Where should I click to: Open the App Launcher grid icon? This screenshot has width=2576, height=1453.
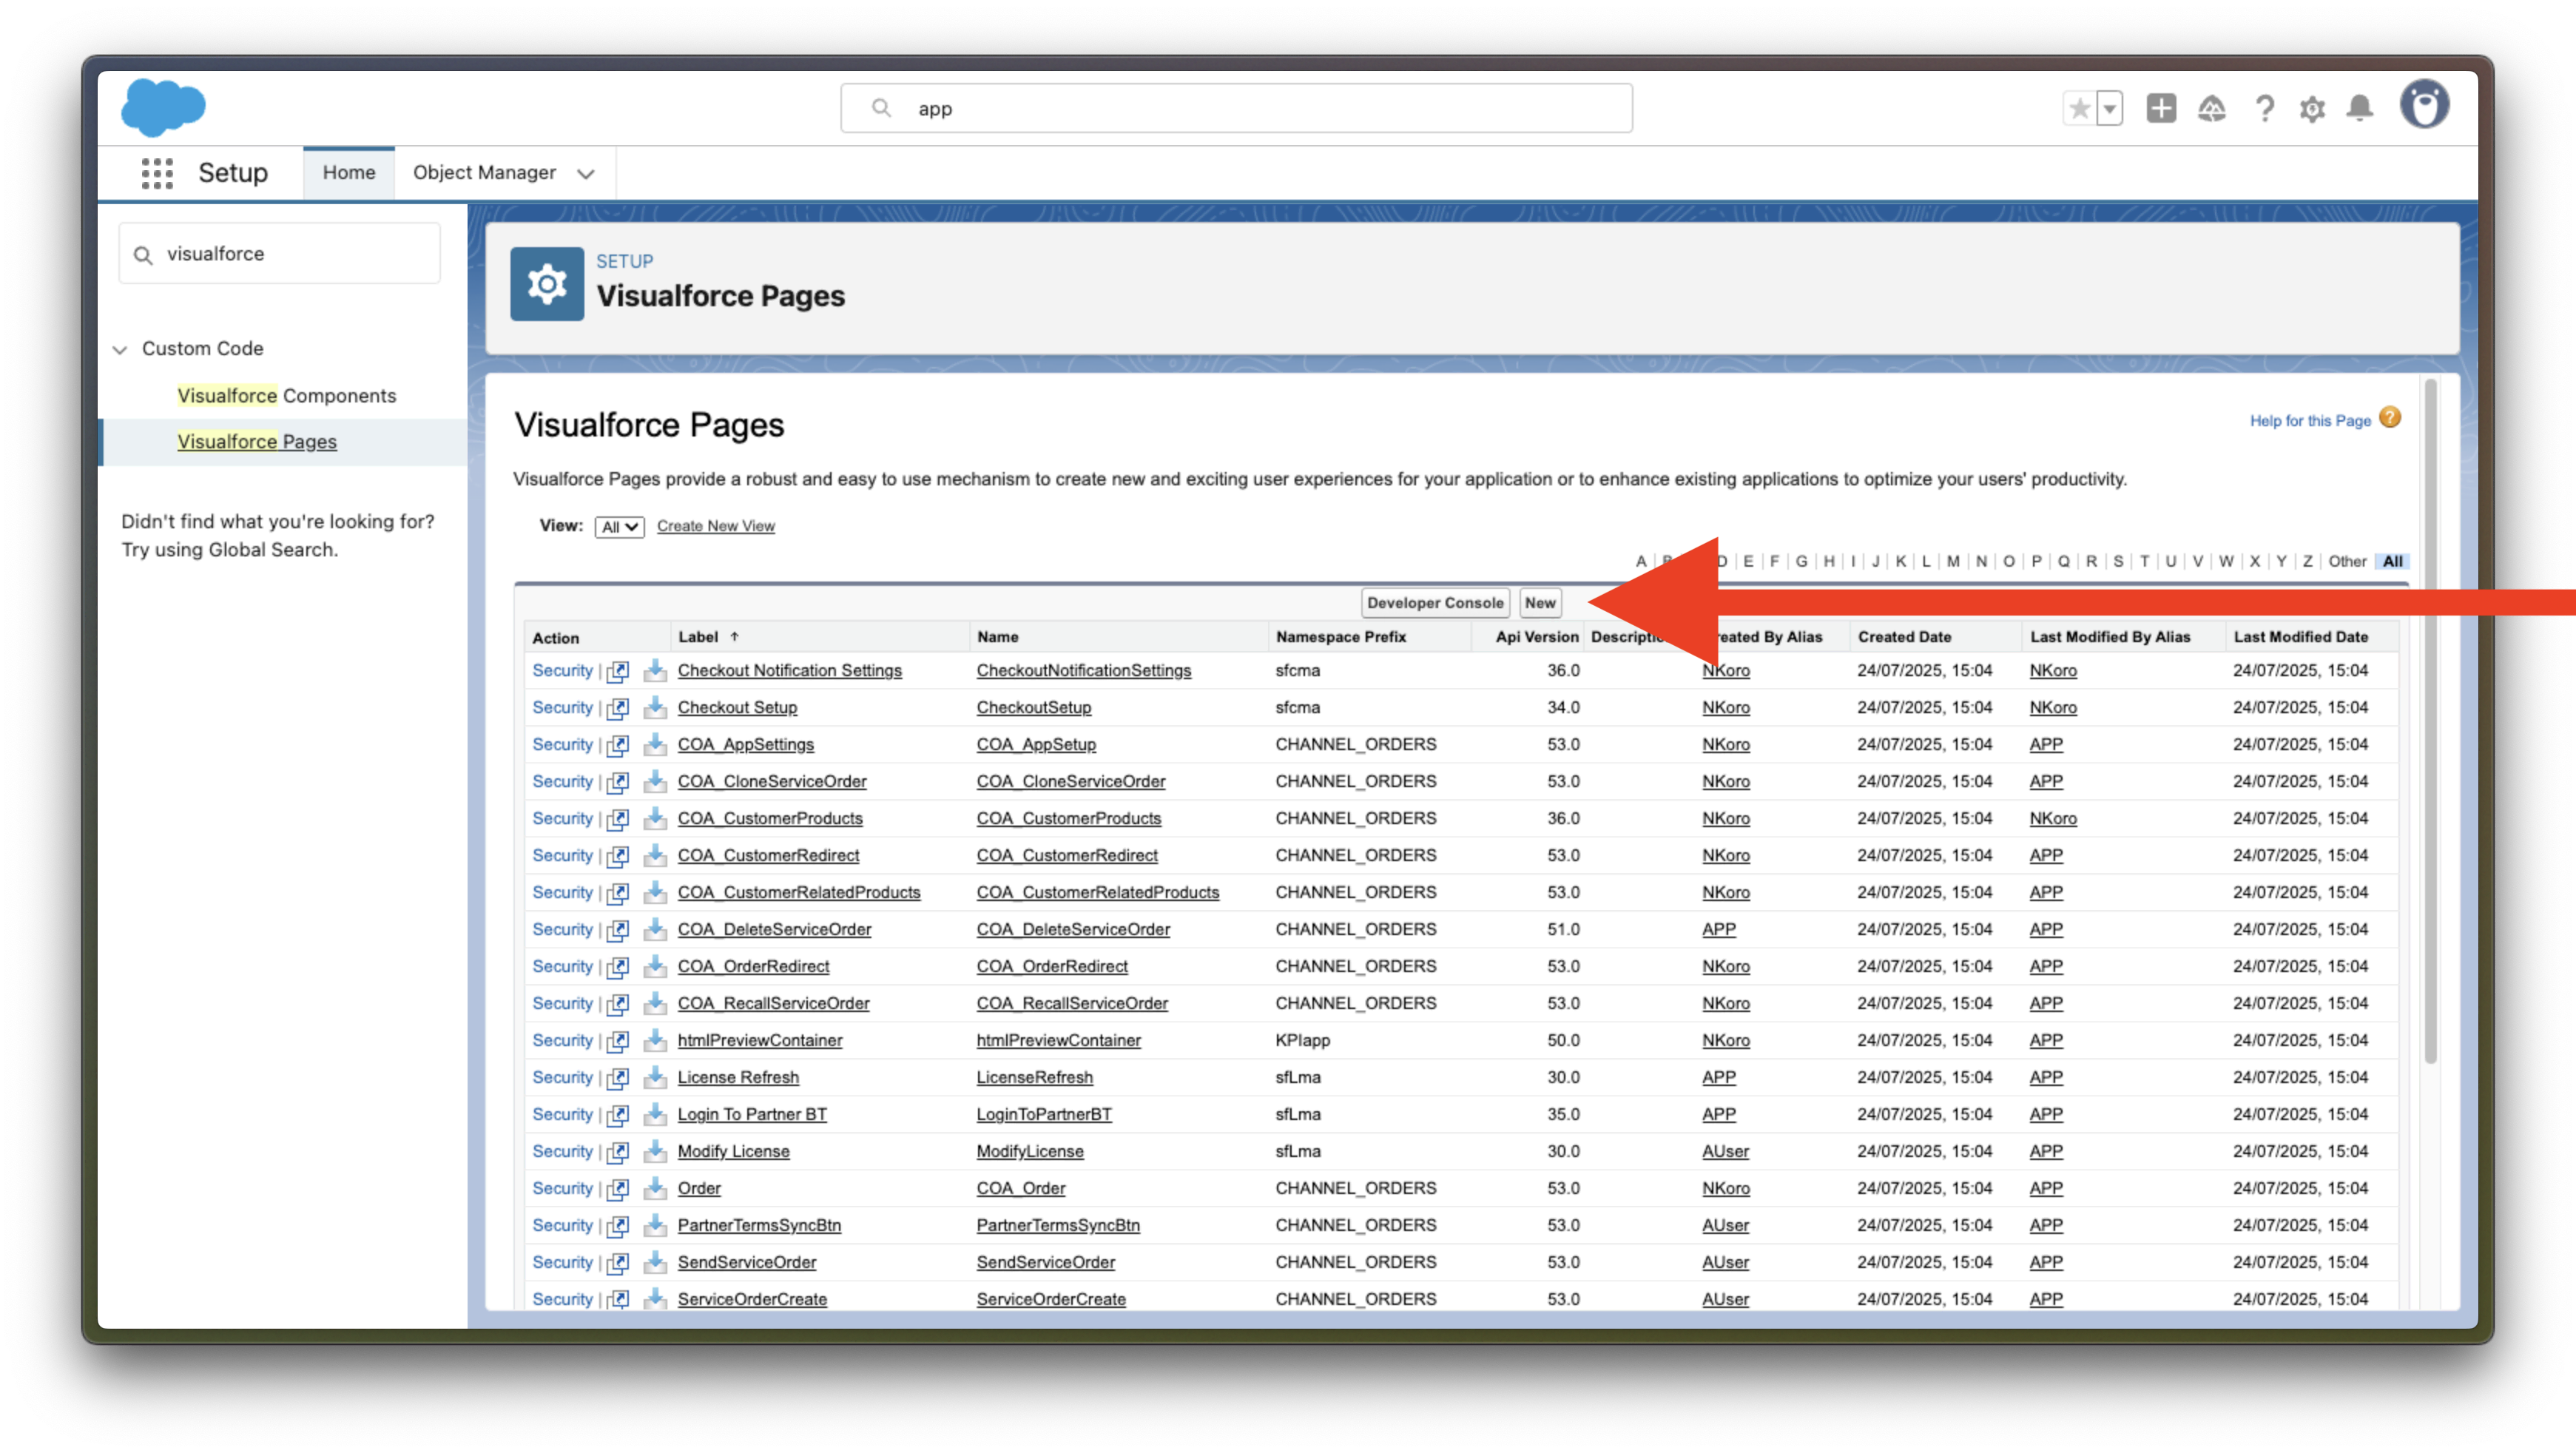157,173
